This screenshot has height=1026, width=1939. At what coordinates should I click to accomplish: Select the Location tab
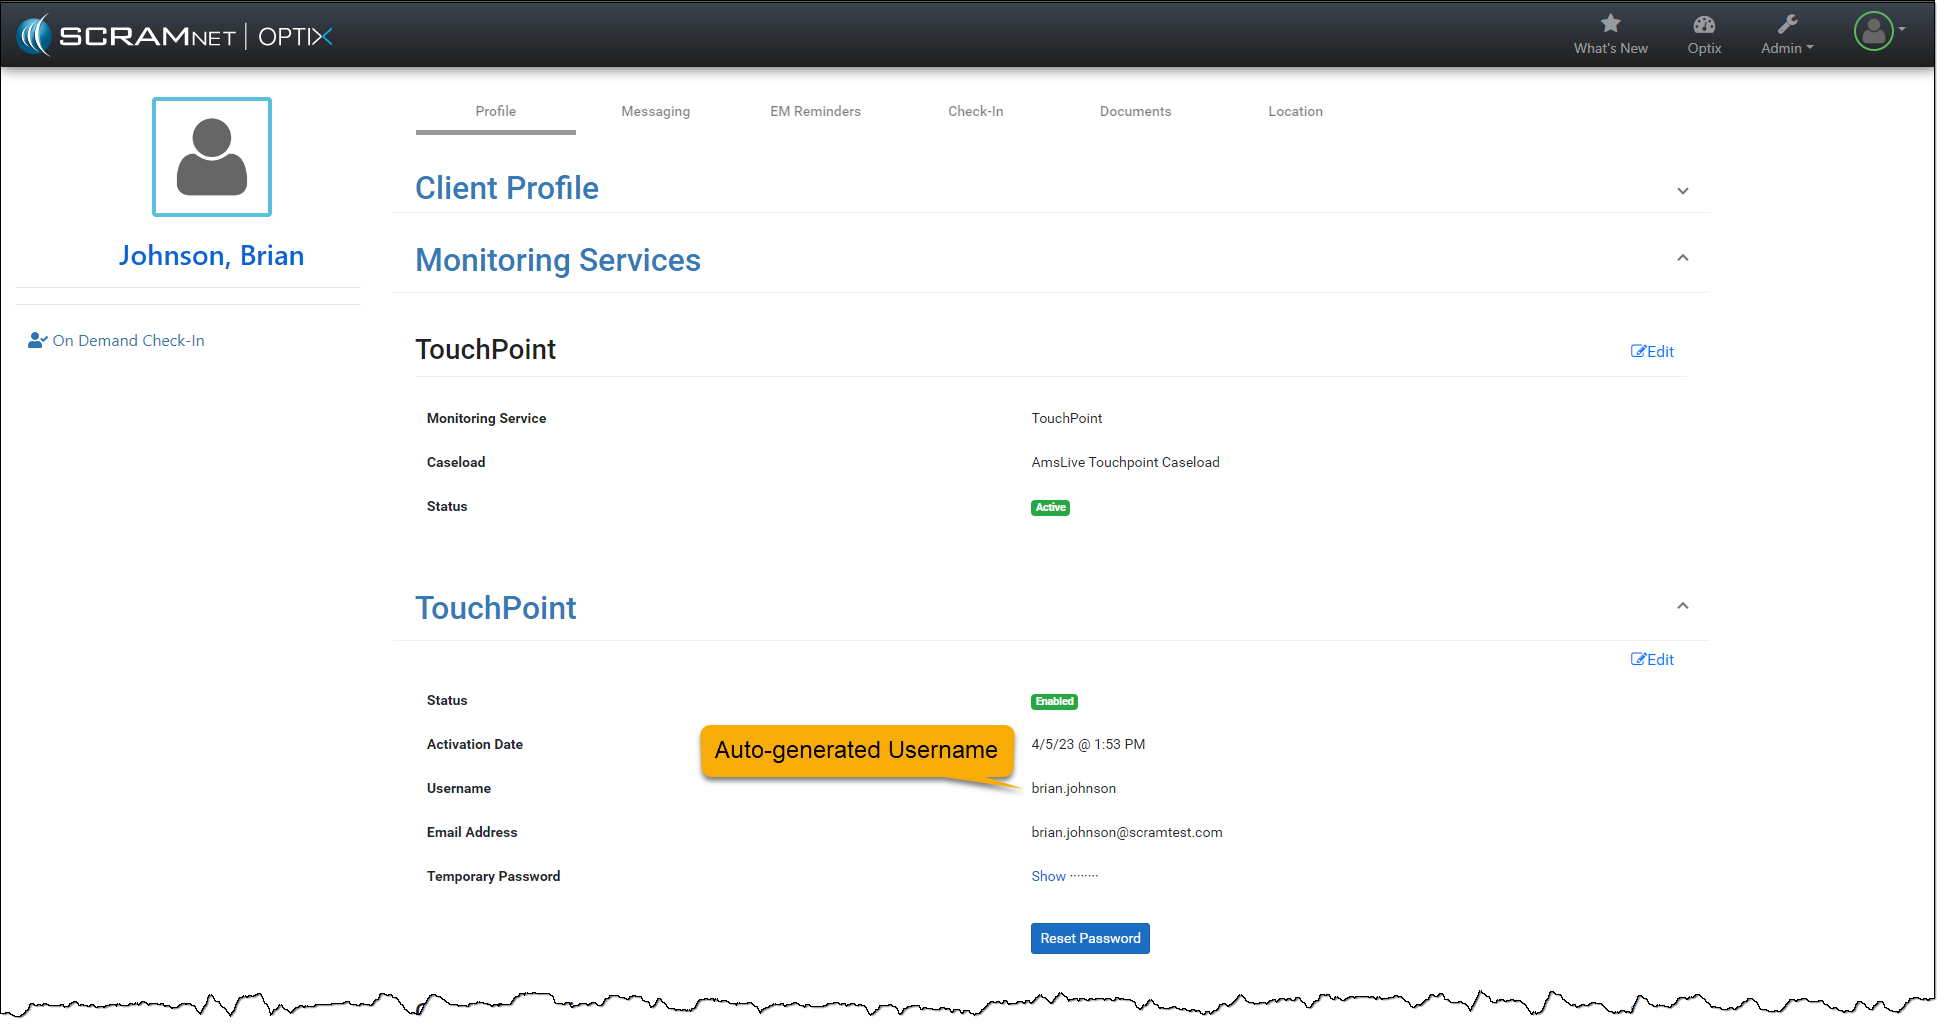1295,111
